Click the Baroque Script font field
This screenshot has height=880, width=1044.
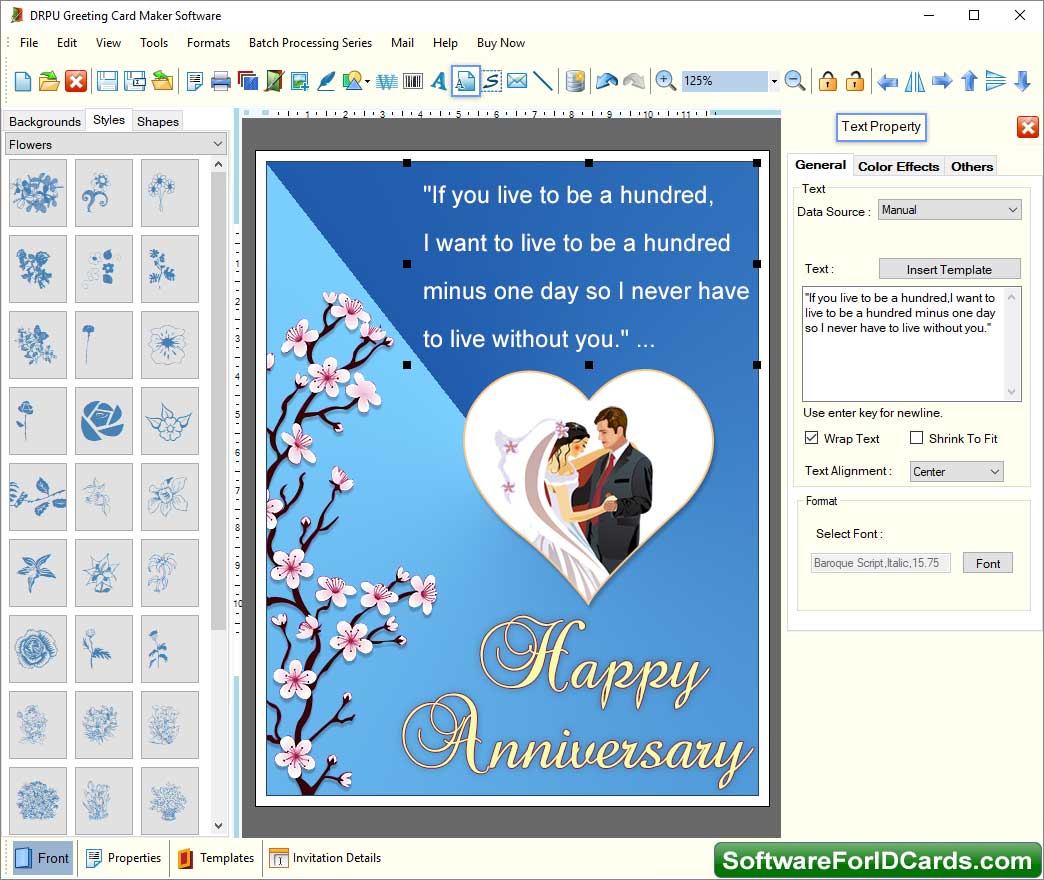[x=880, y=563]
